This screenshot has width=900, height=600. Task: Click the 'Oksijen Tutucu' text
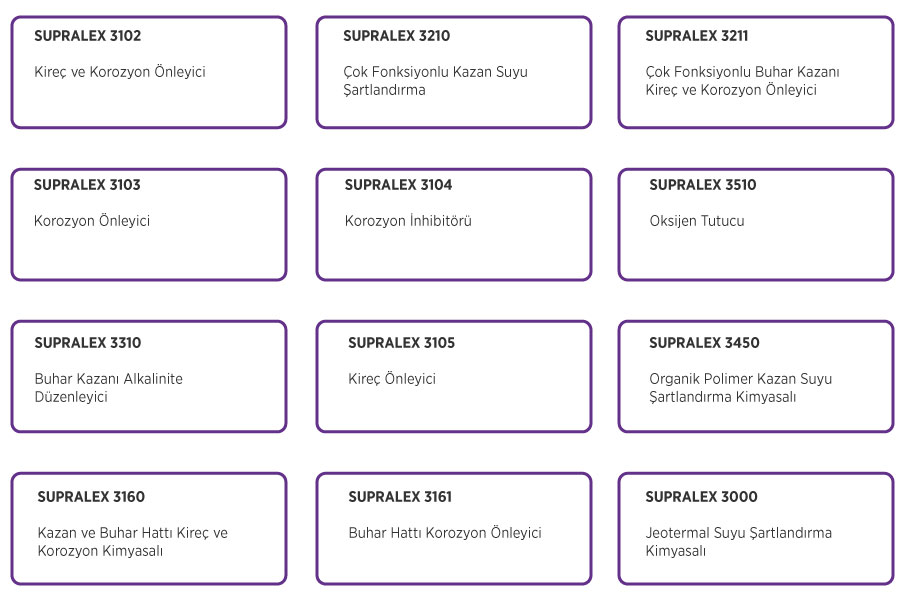tap(697, 221)
